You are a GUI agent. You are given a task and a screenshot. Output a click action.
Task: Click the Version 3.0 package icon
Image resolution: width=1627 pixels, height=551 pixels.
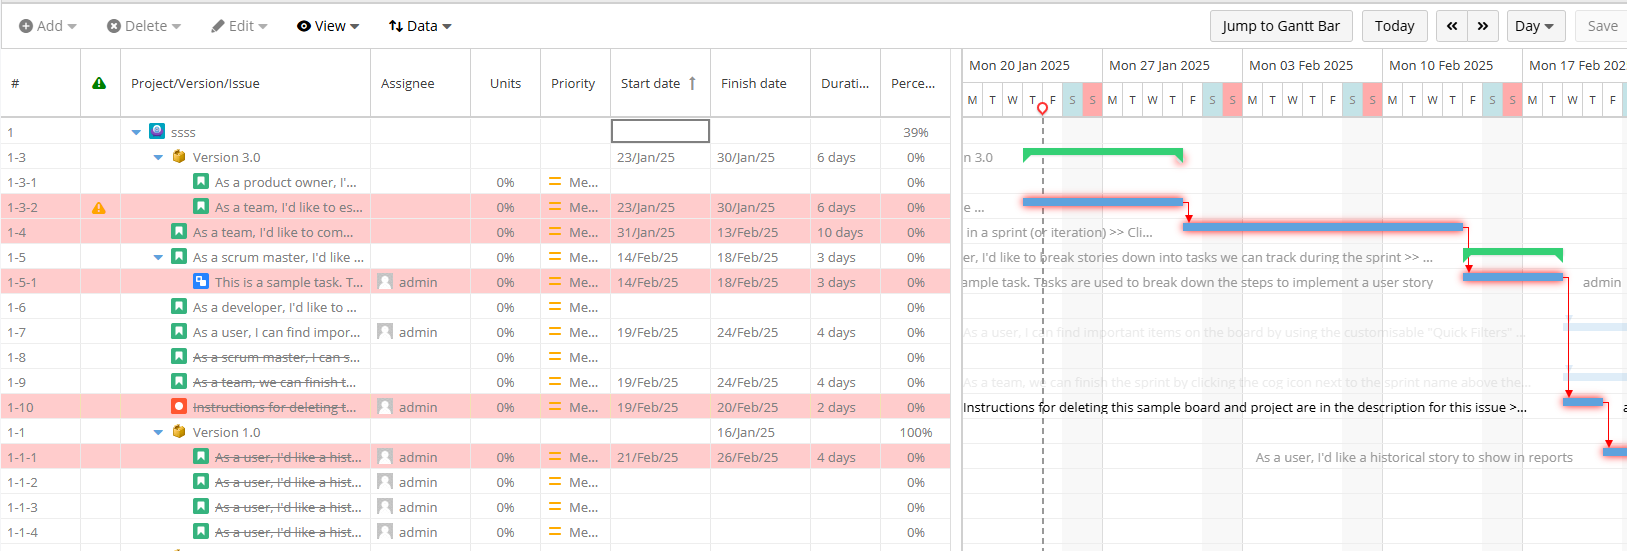pyautogui.click(x=179, y=157)
